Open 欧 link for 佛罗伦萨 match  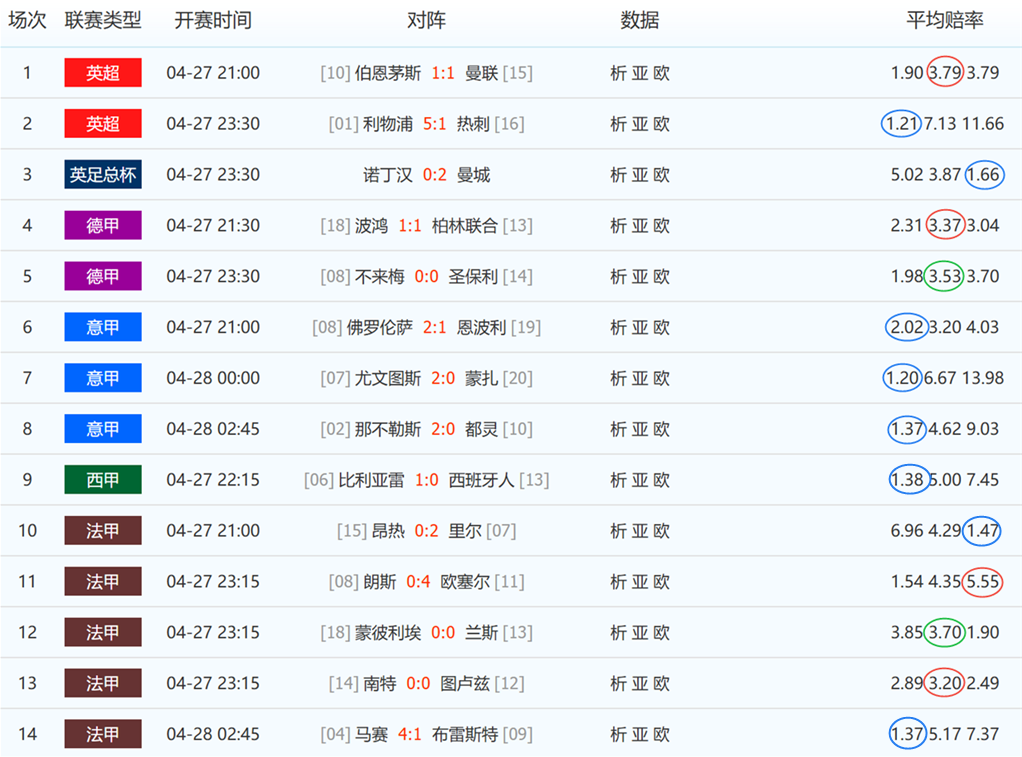click(x=661, y=327)
